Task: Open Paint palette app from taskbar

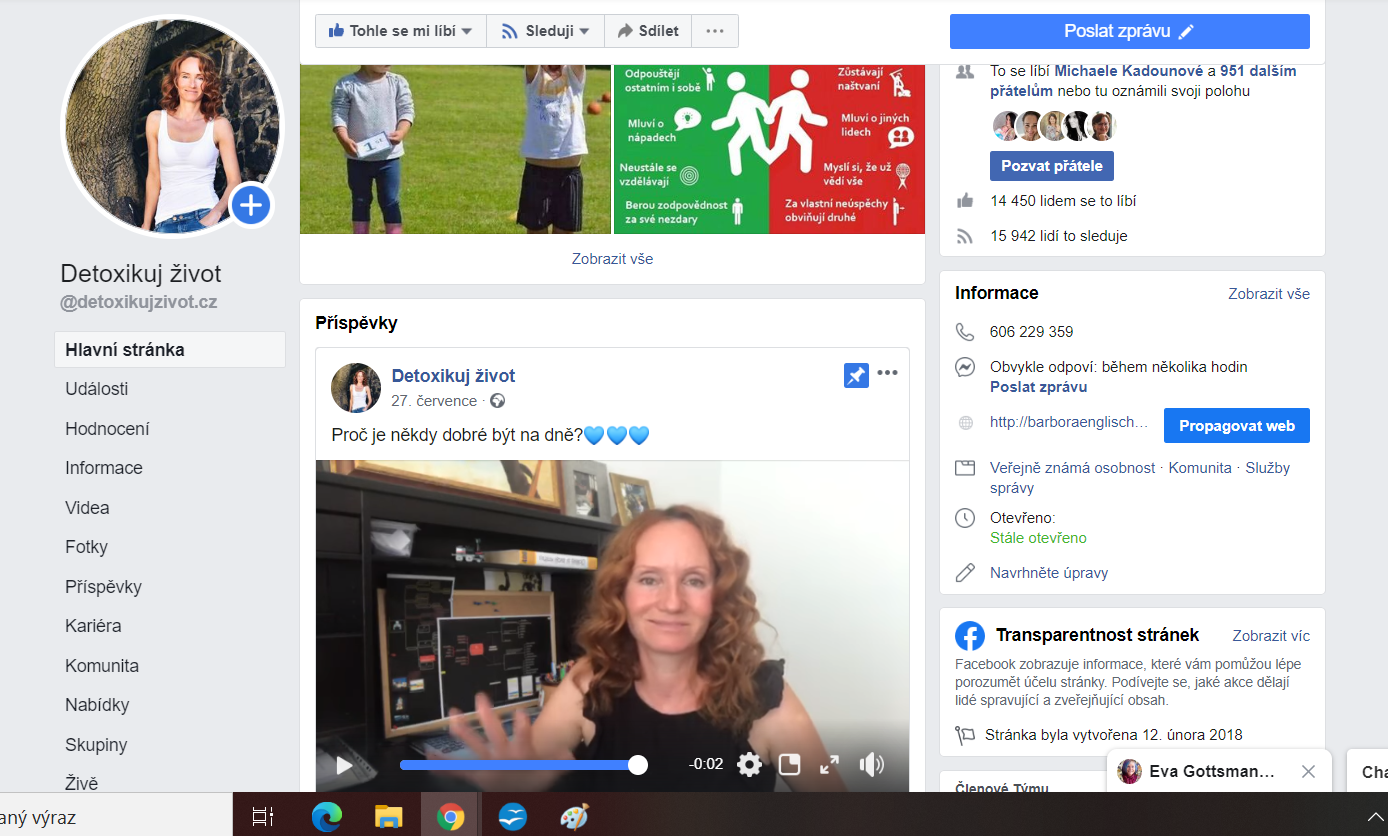Action: 574,816
